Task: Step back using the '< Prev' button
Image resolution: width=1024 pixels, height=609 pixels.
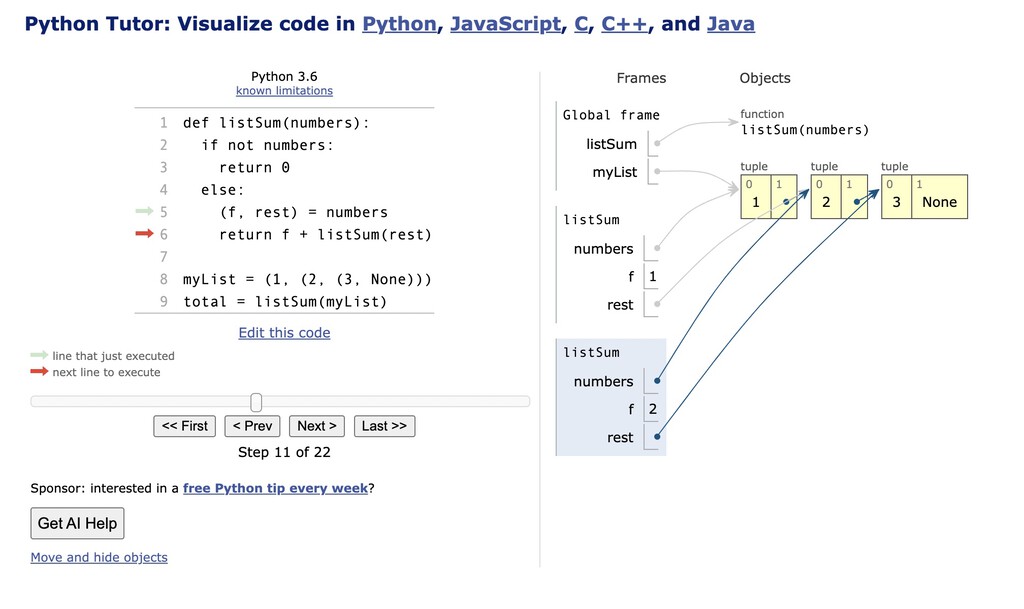Action: [251, 426]
